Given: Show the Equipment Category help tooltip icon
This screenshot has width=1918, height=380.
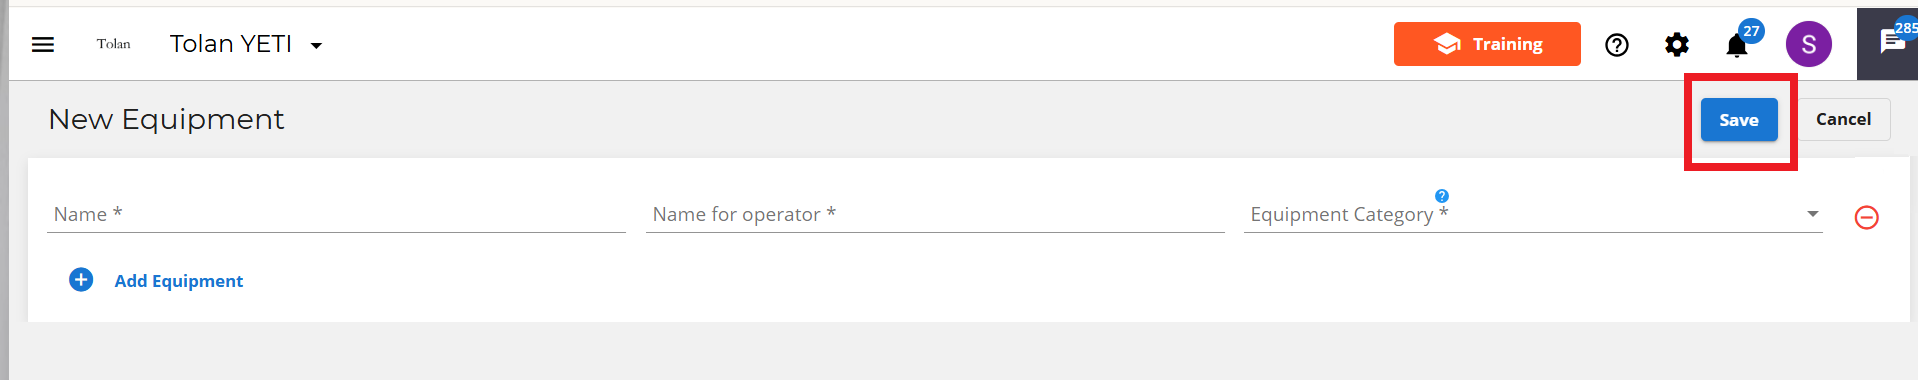Looking at the screenshot, I should (x=1442, y=196).
